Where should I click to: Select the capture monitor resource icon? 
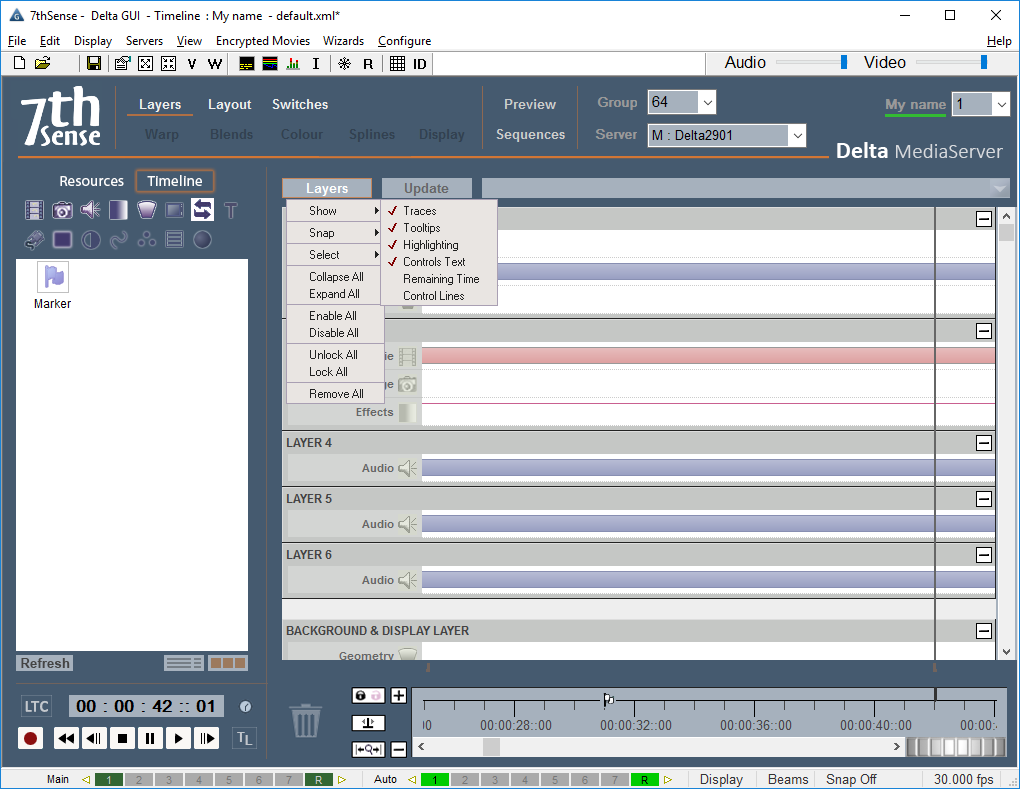coord(174,209)
